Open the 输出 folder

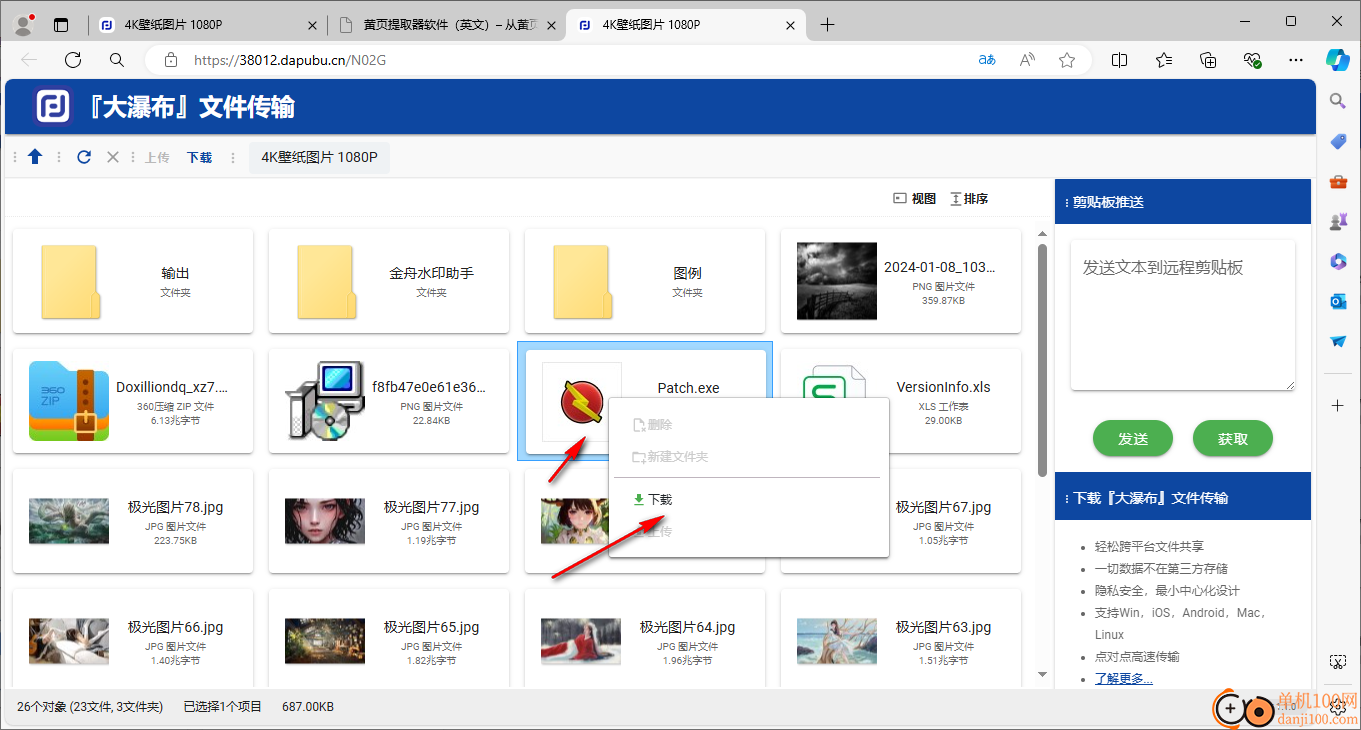point(133,281)
